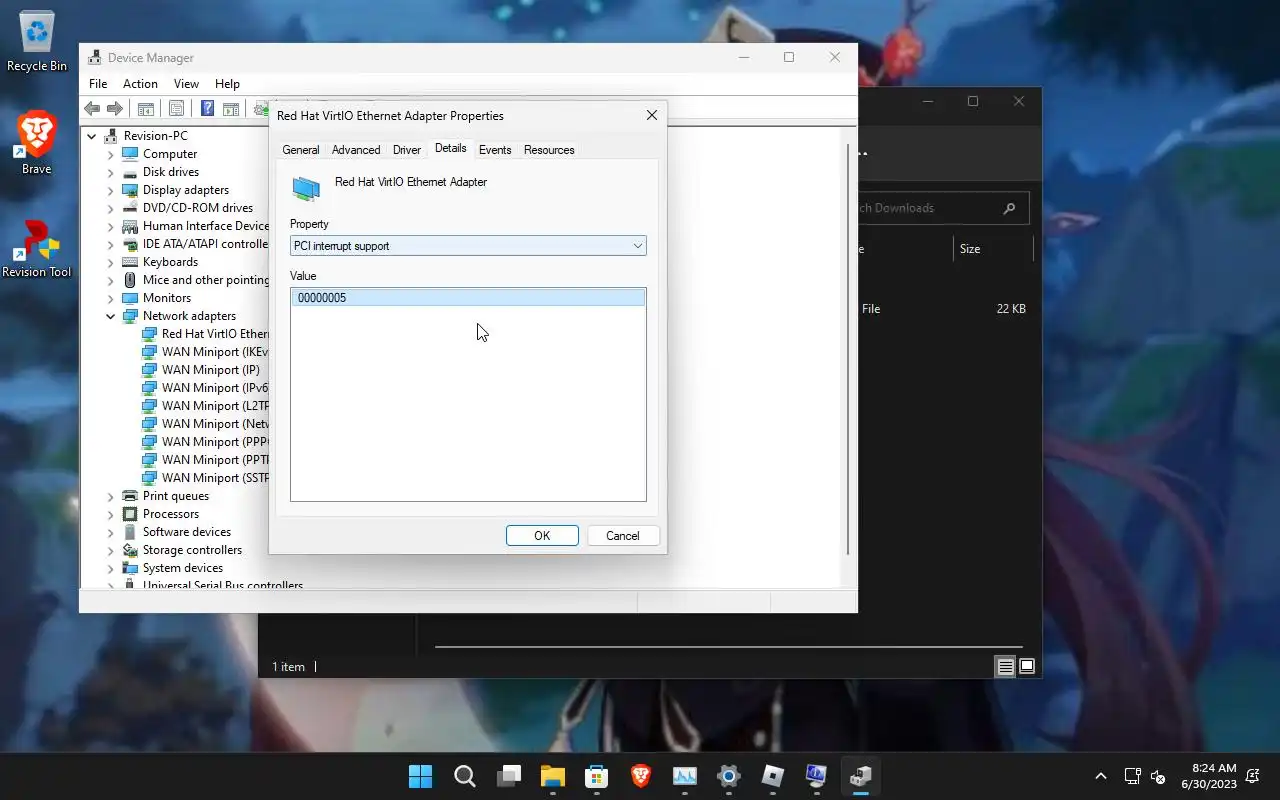Open Settings gear on the taskbar

(729, 776)
